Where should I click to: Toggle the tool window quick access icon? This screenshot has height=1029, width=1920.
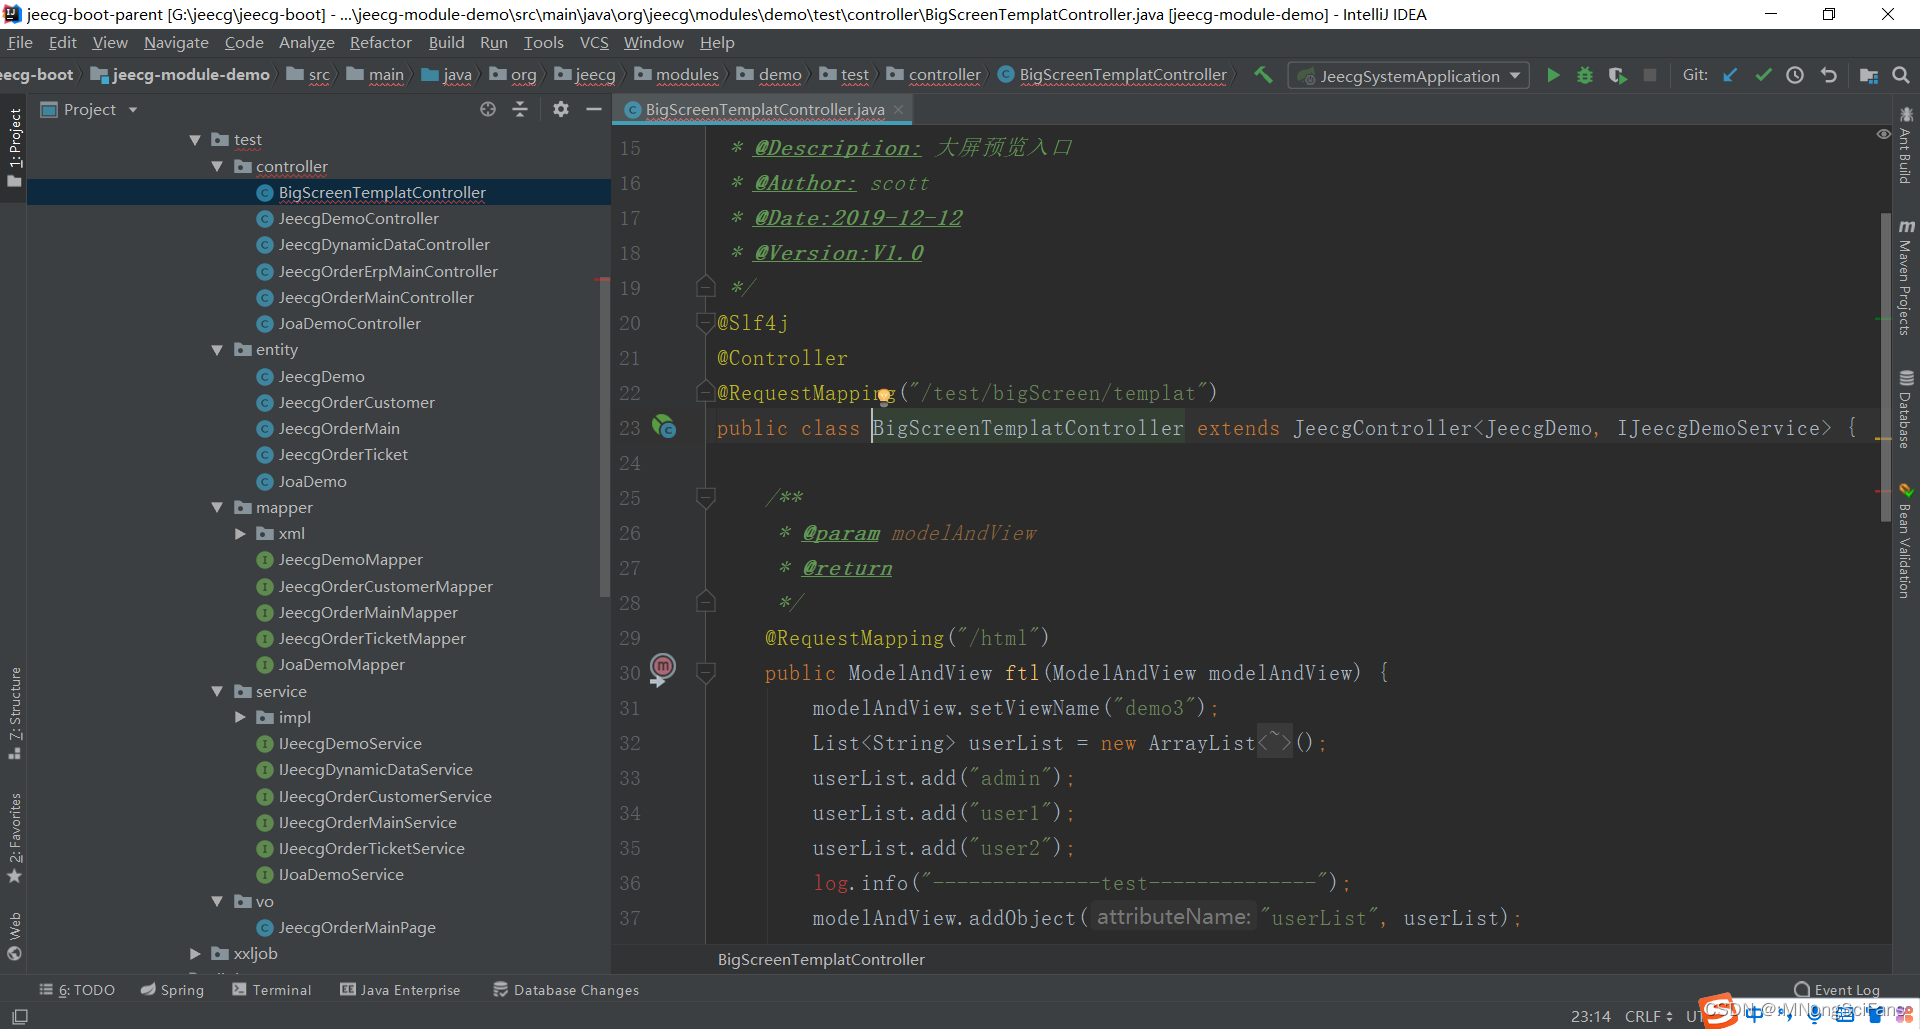coord(19,1016)
